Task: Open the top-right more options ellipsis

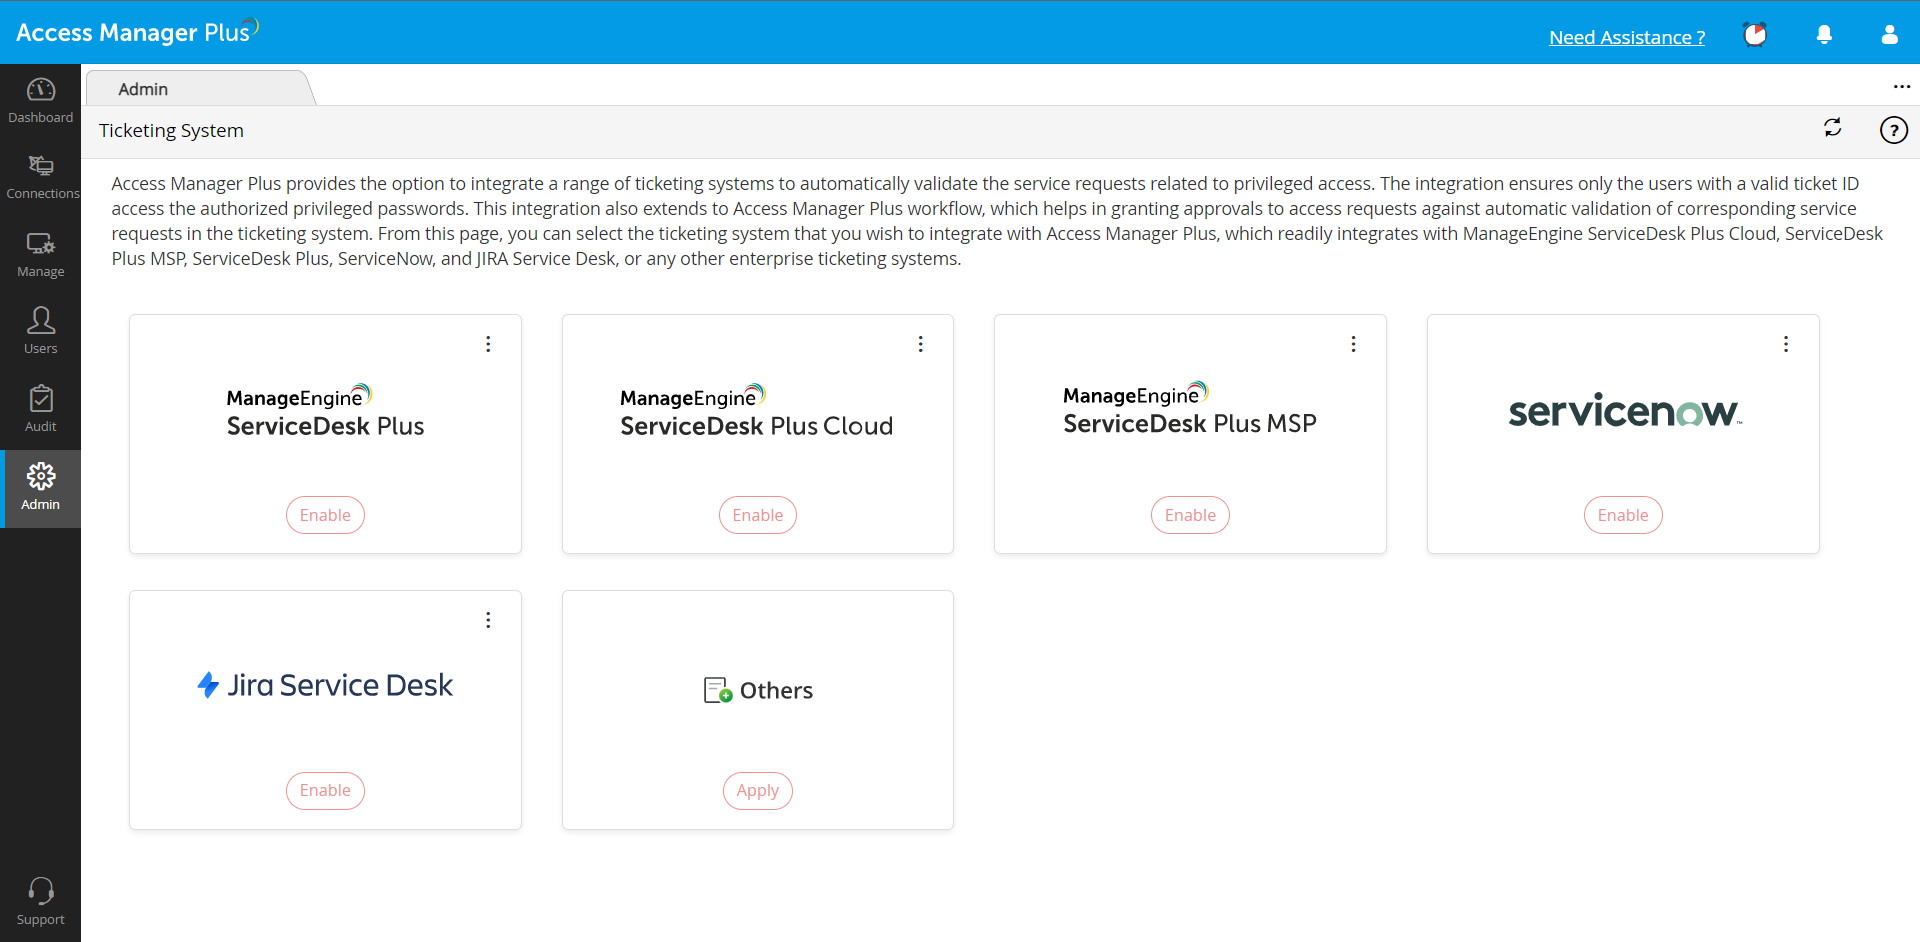Action: coord(1901,87)
